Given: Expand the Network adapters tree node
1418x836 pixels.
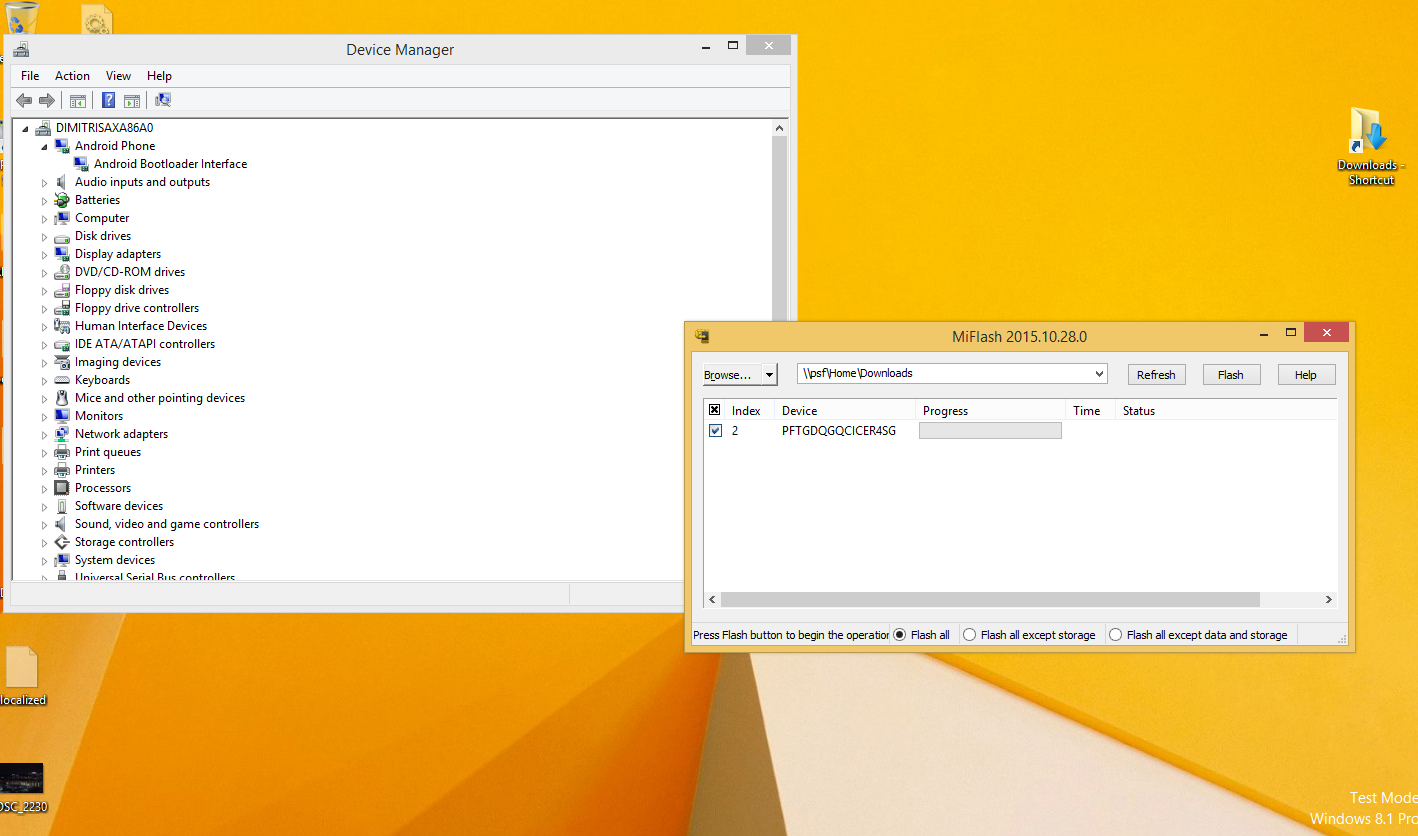Looking at the screenshot, I should coord(44,435).
